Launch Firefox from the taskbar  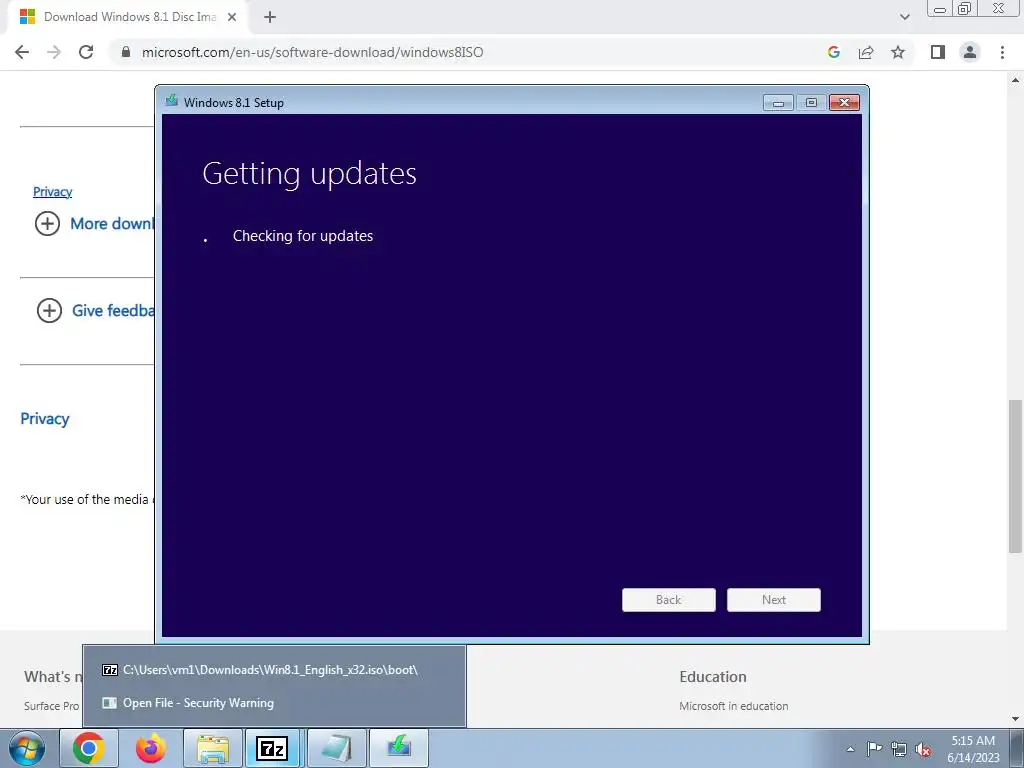point(151,748)
